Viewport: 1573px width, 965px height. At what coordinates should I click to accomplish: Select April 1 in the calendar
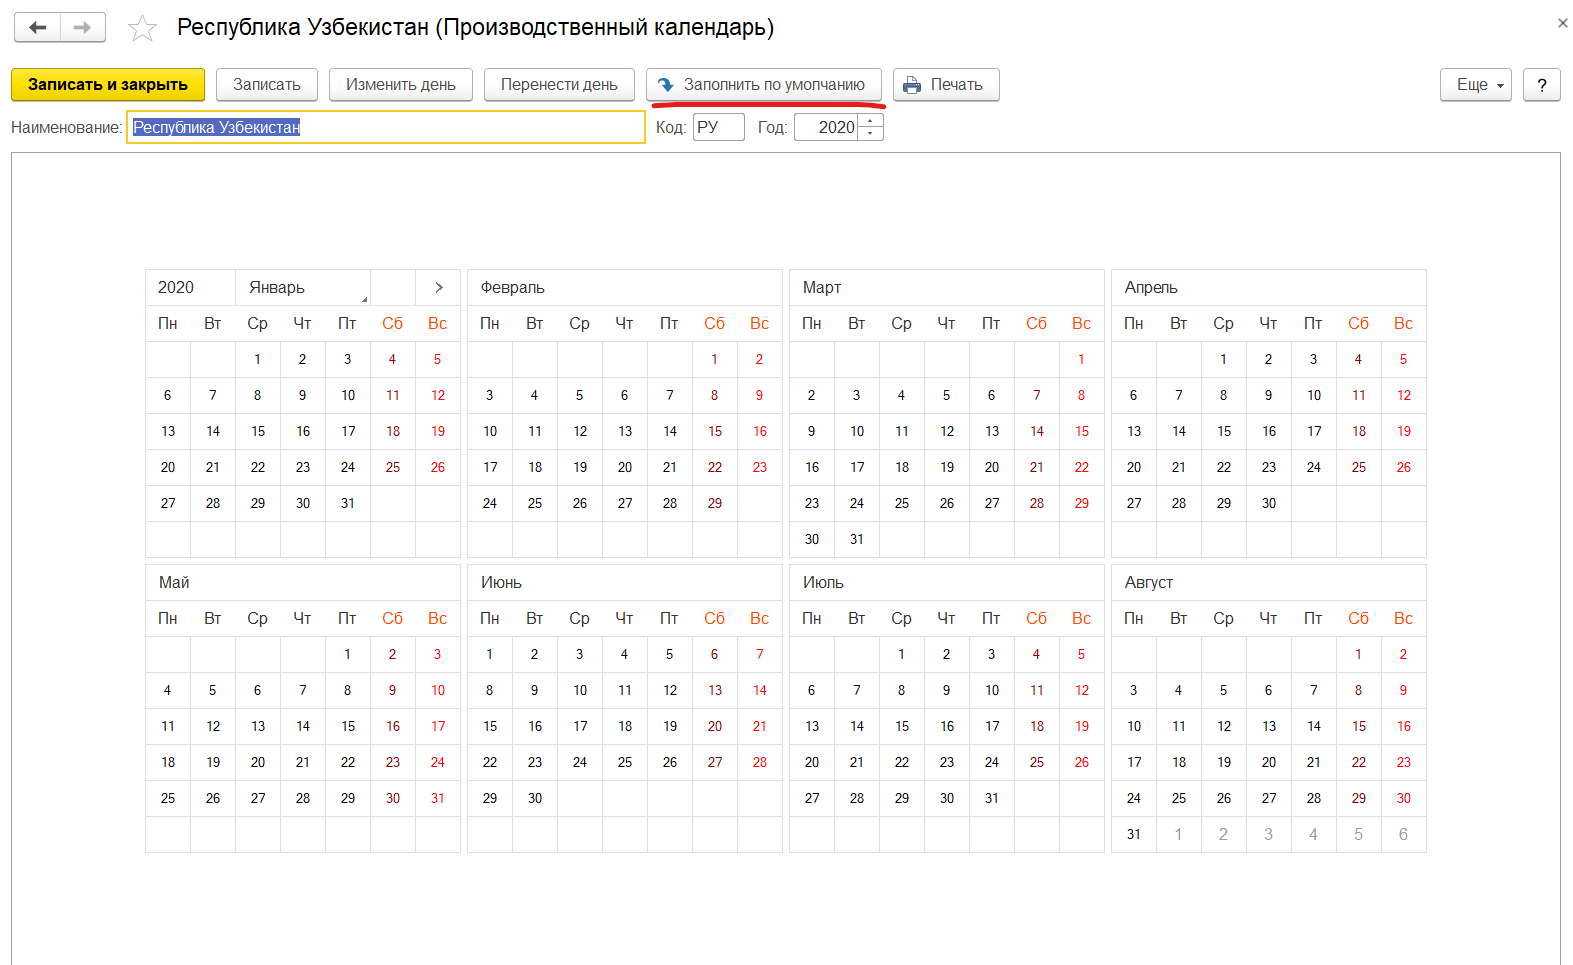coord(1224,359)
